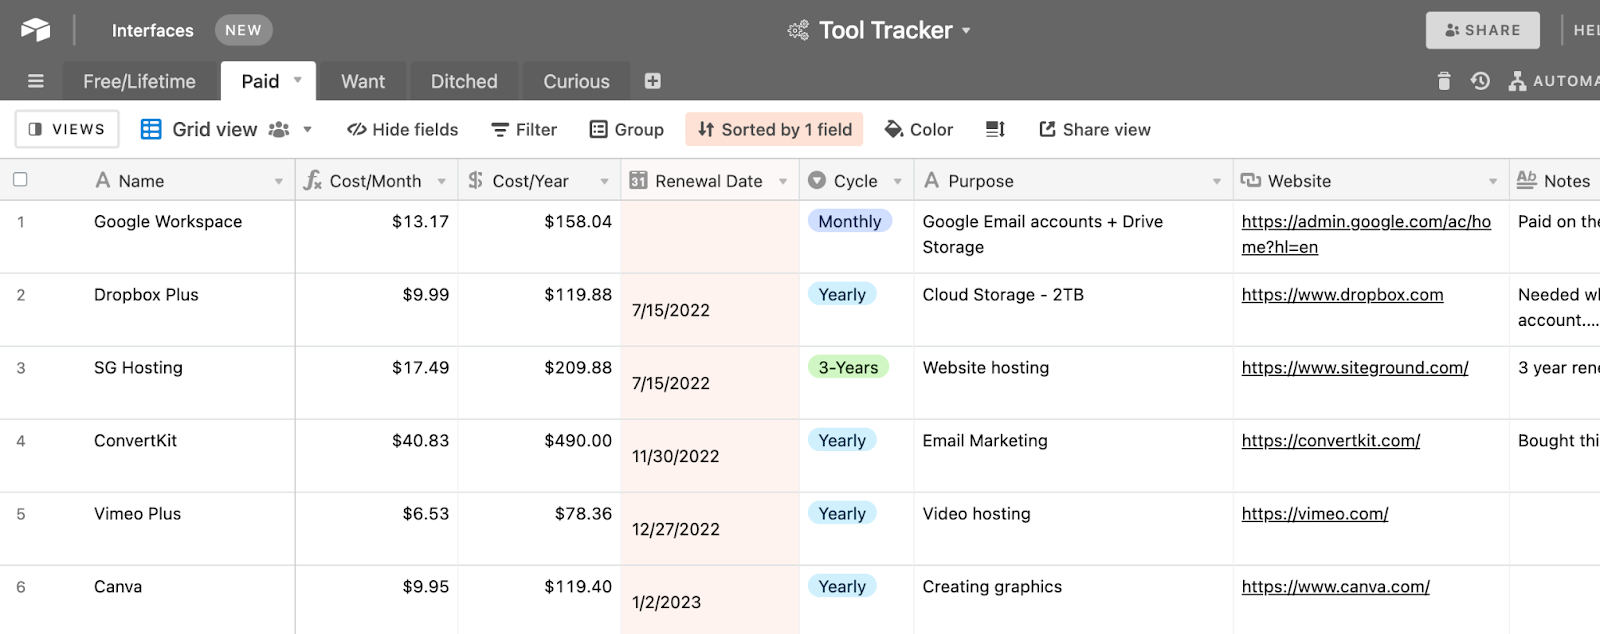This screenshot has width=1600, height=634.
Task: Select the Cloud Storage - 2TB cell
Action: (x=1073, y=309)
